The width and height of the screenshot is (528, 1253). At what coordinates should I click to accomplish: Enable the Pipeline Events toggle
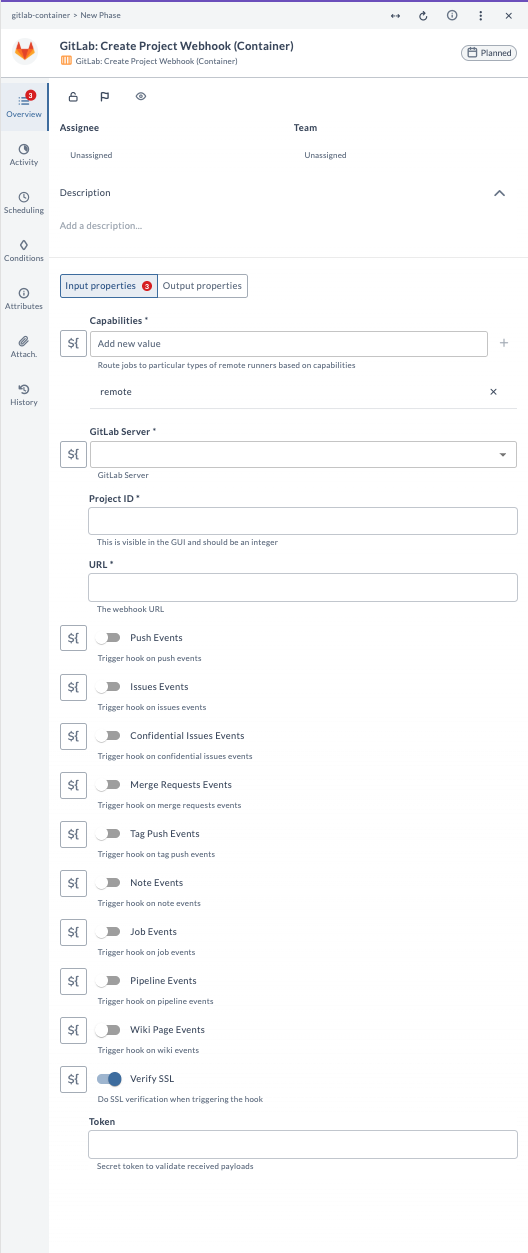(x=108, y=981)
